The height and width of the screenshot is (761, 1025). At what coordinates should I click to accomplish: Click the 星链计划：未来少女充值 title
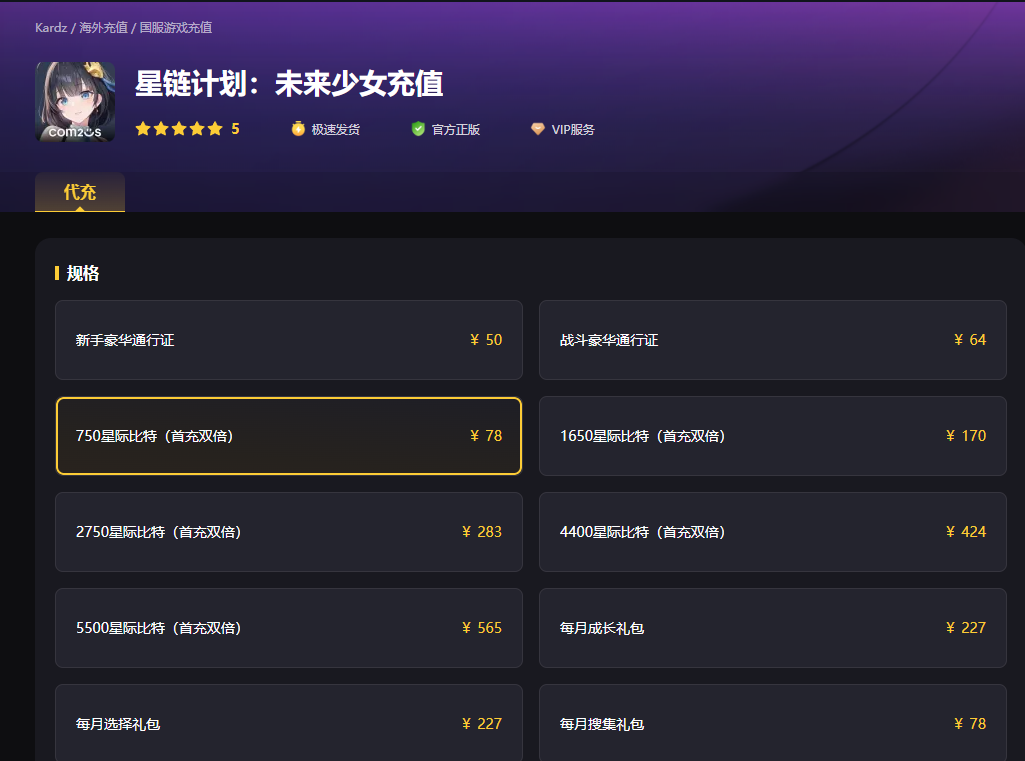(289, 84)
